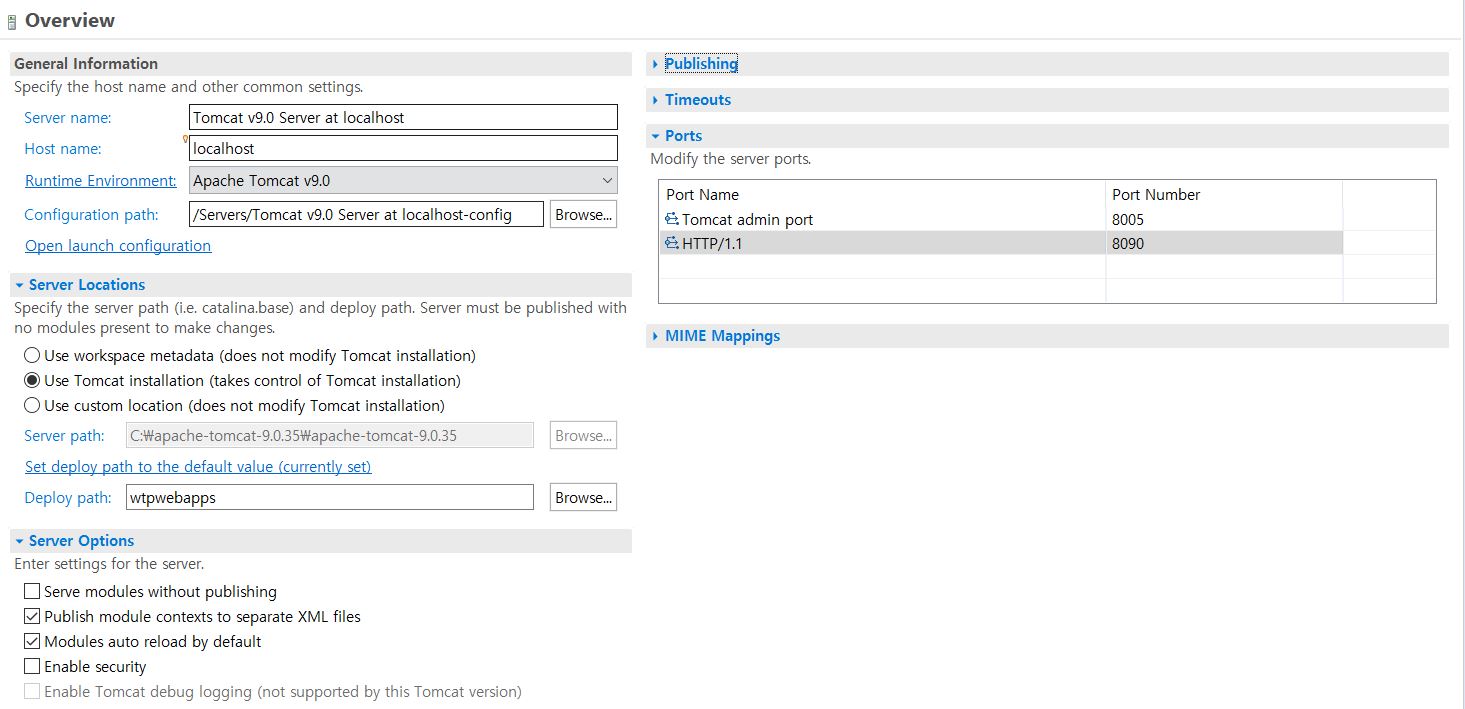Image resolution: width=1465 pixels, height=709 pixels.
Task: Click the server icon beside Overview title
Action: tap(11, 21)
